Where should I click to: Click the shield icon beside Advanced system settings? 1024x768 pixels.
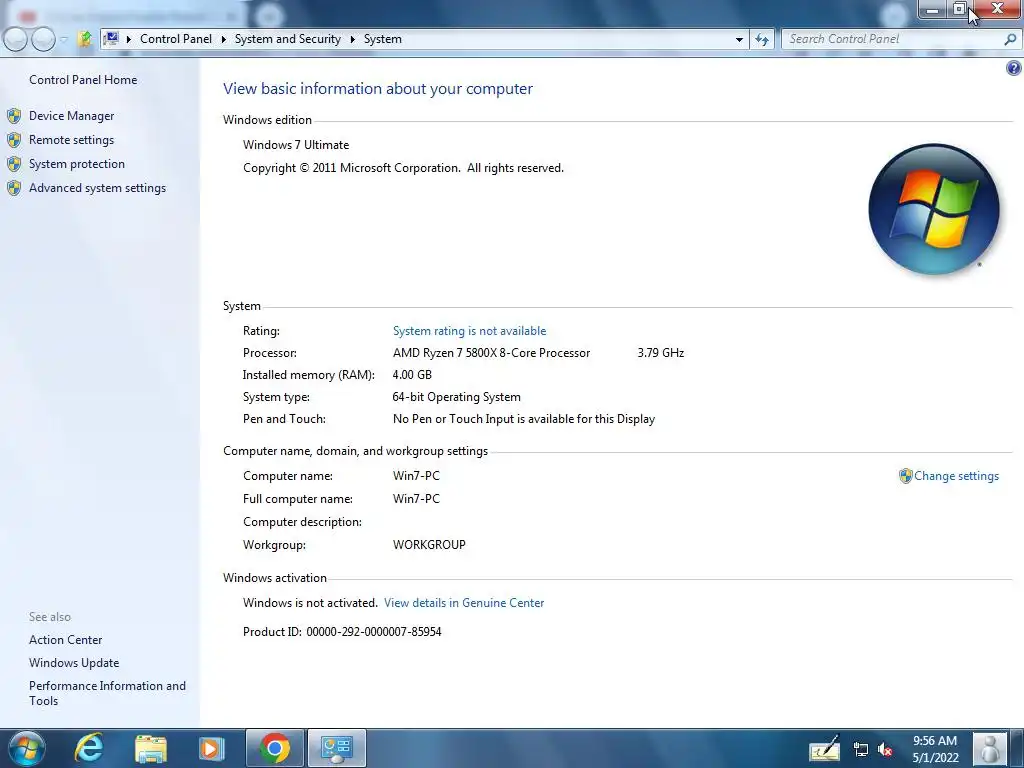pyautogui.click(x=14, y=188)
